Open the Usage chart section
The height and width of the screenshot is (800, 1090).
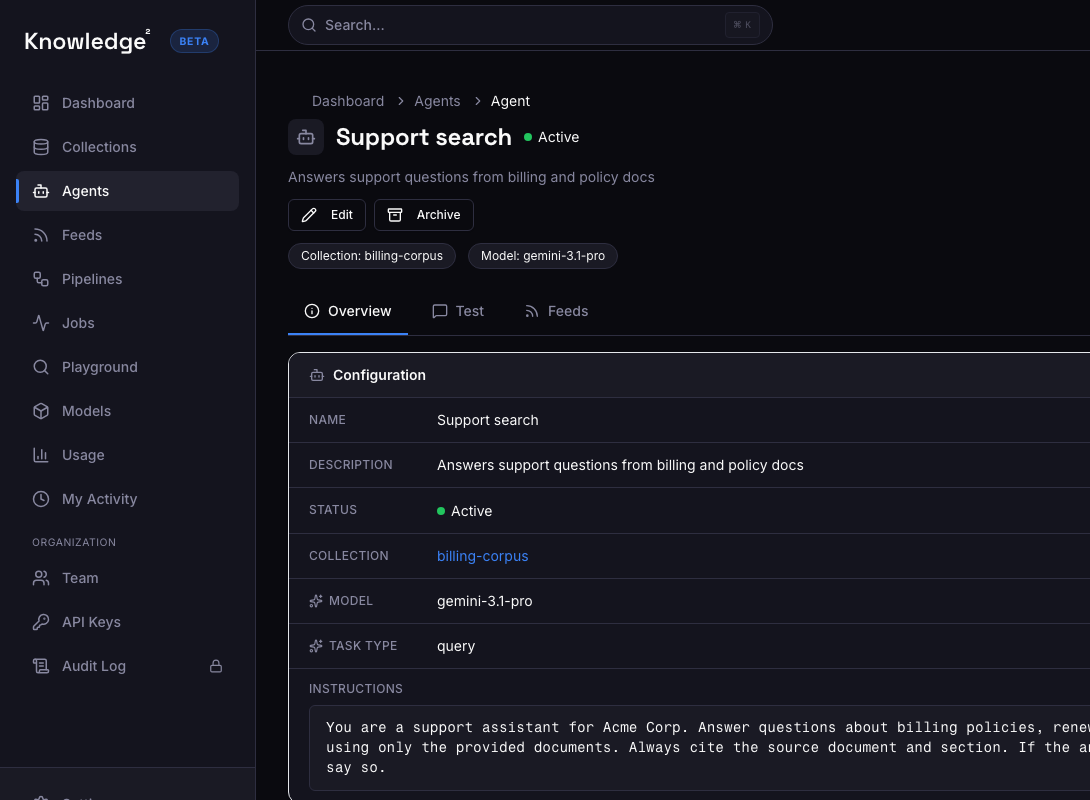pos(81,455)
